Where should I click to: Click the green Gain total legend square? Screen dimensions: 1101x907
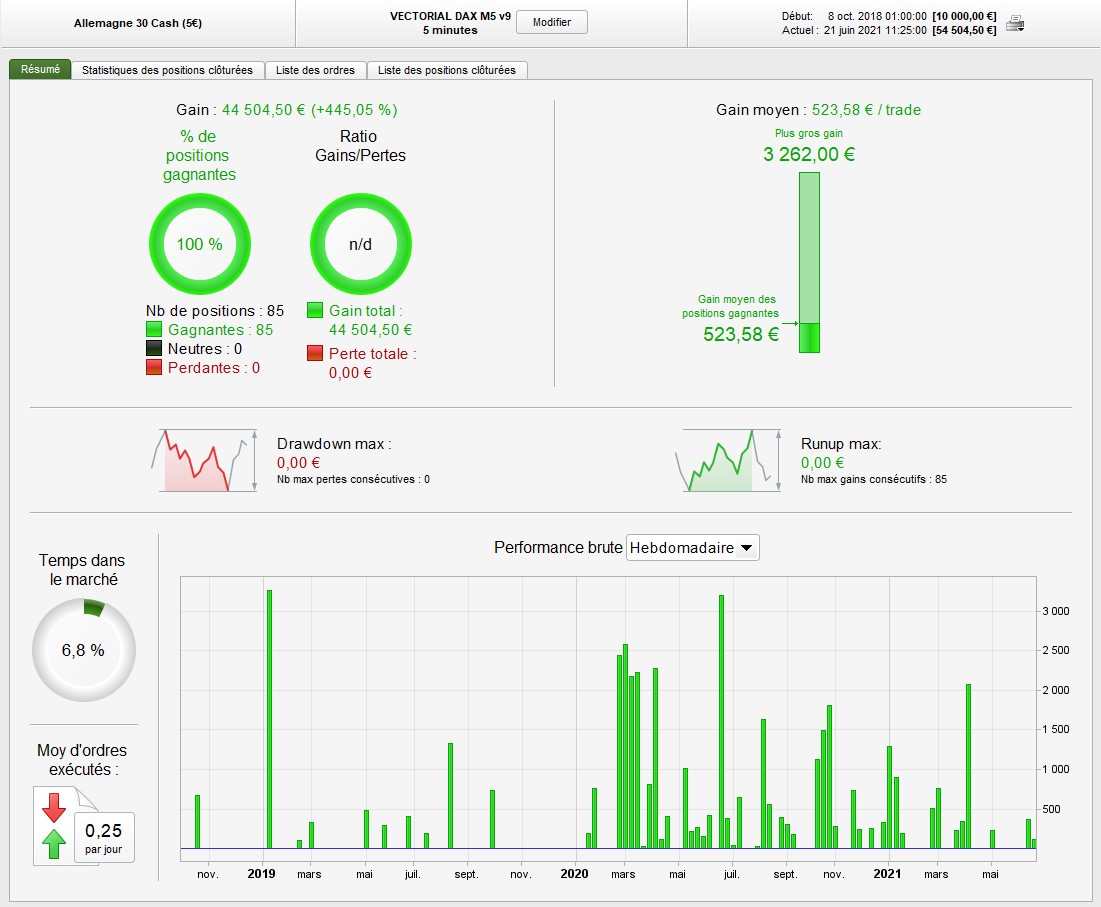315,311
